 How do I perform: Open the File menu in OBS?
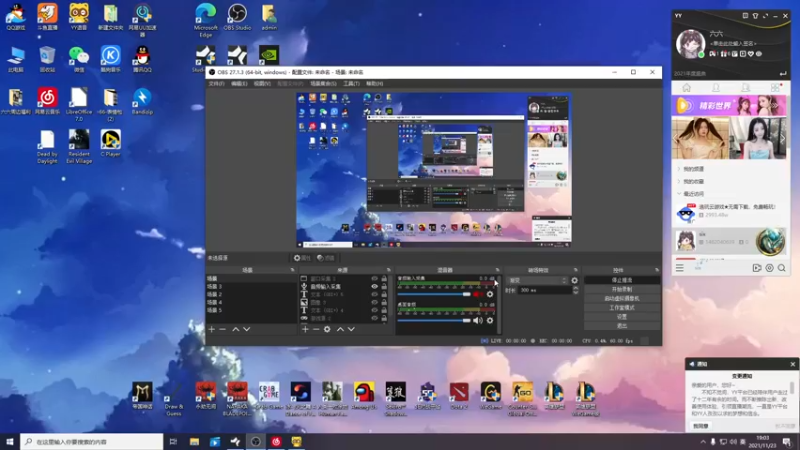pos(216,84)
